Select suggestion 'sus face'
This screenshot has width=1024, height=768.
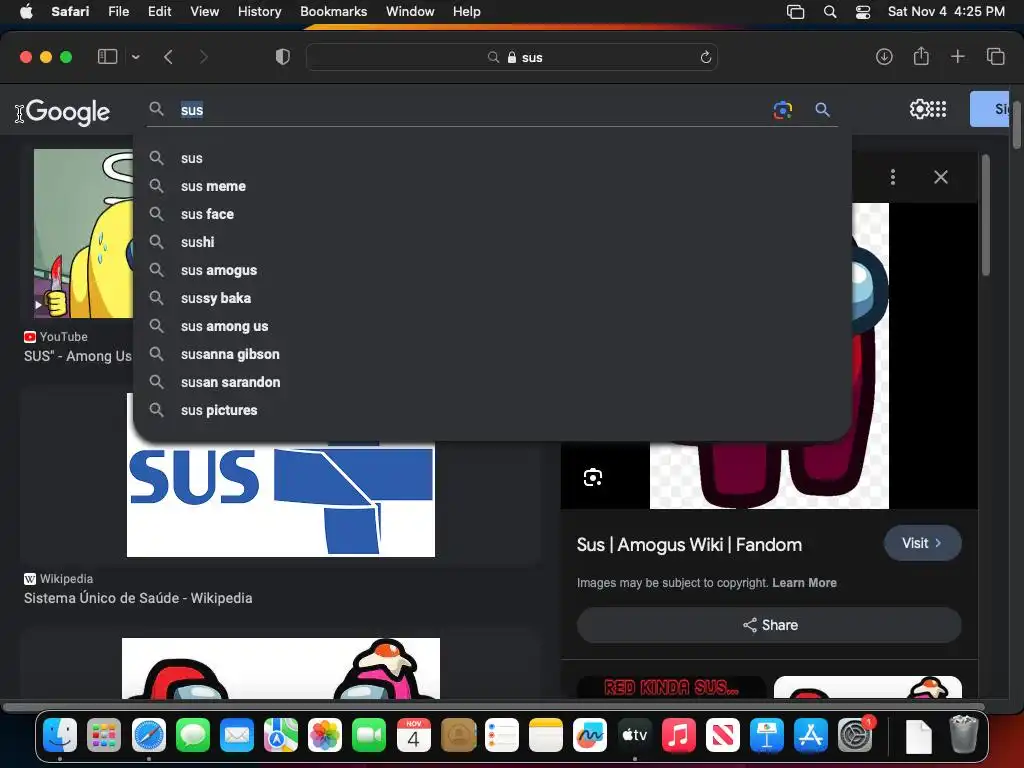pos(492,214)
